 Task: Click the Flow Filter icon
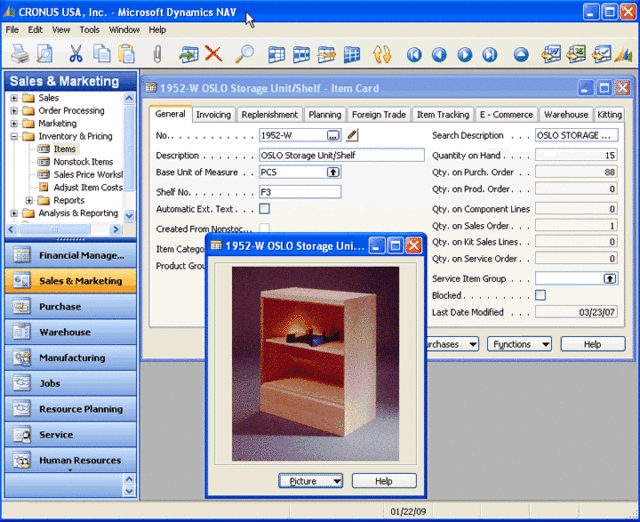(326, 54)
